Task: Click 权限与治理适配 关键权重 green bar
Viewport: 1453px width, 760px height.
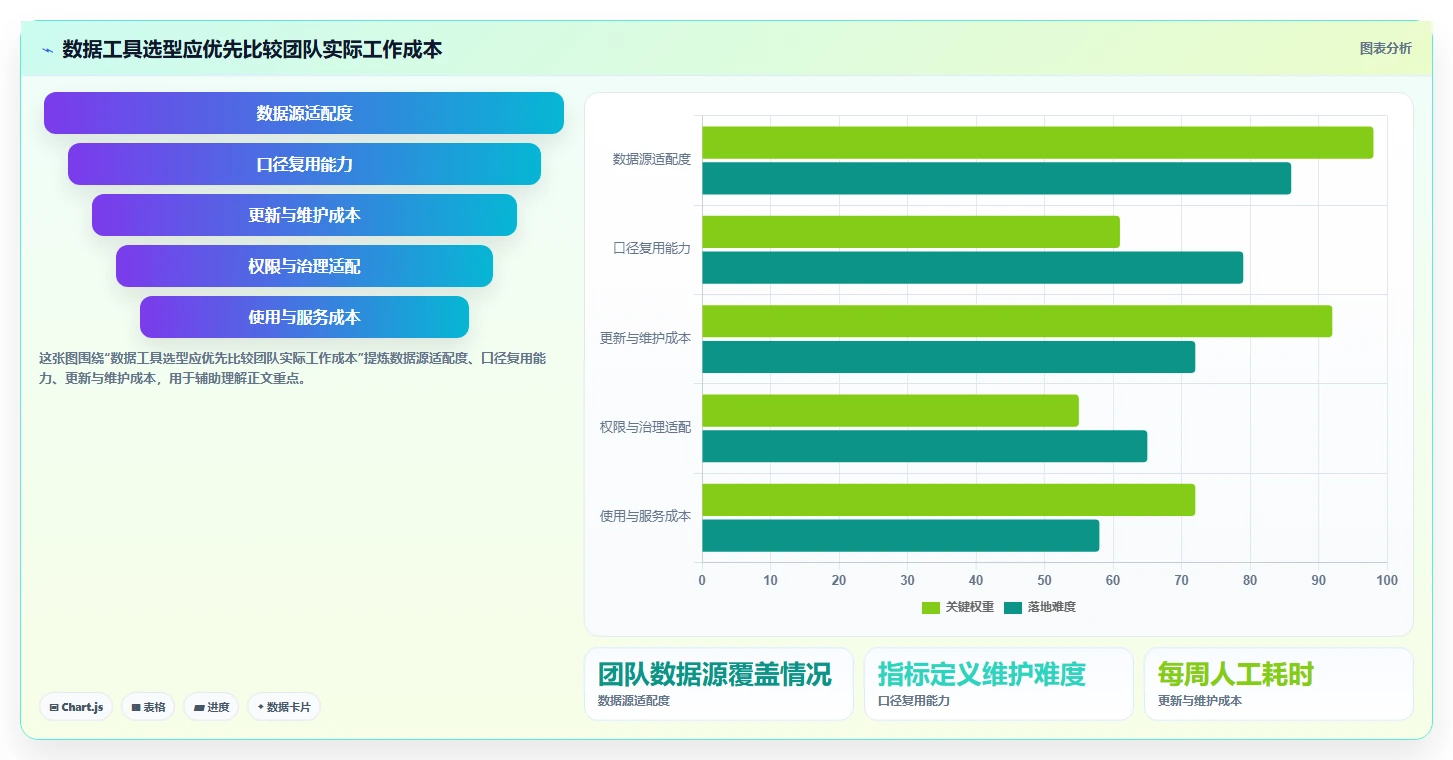Action: click(890, 410)
